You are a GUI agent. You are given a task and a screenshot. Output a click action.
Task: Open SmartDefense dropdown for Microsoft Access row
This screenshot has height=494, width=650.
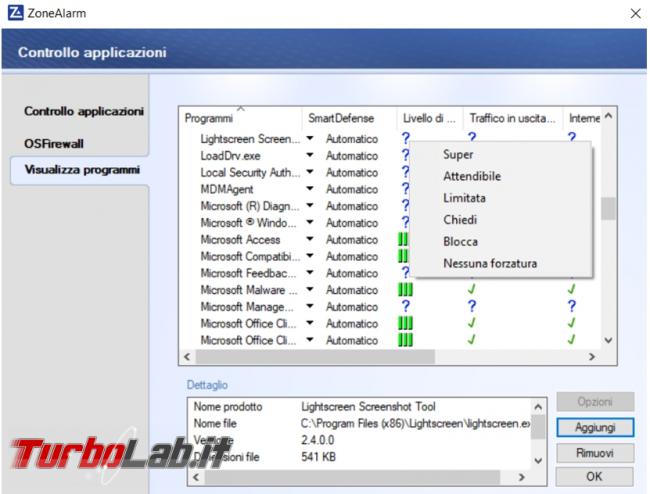pyautogui.click(x=310, y=239)
